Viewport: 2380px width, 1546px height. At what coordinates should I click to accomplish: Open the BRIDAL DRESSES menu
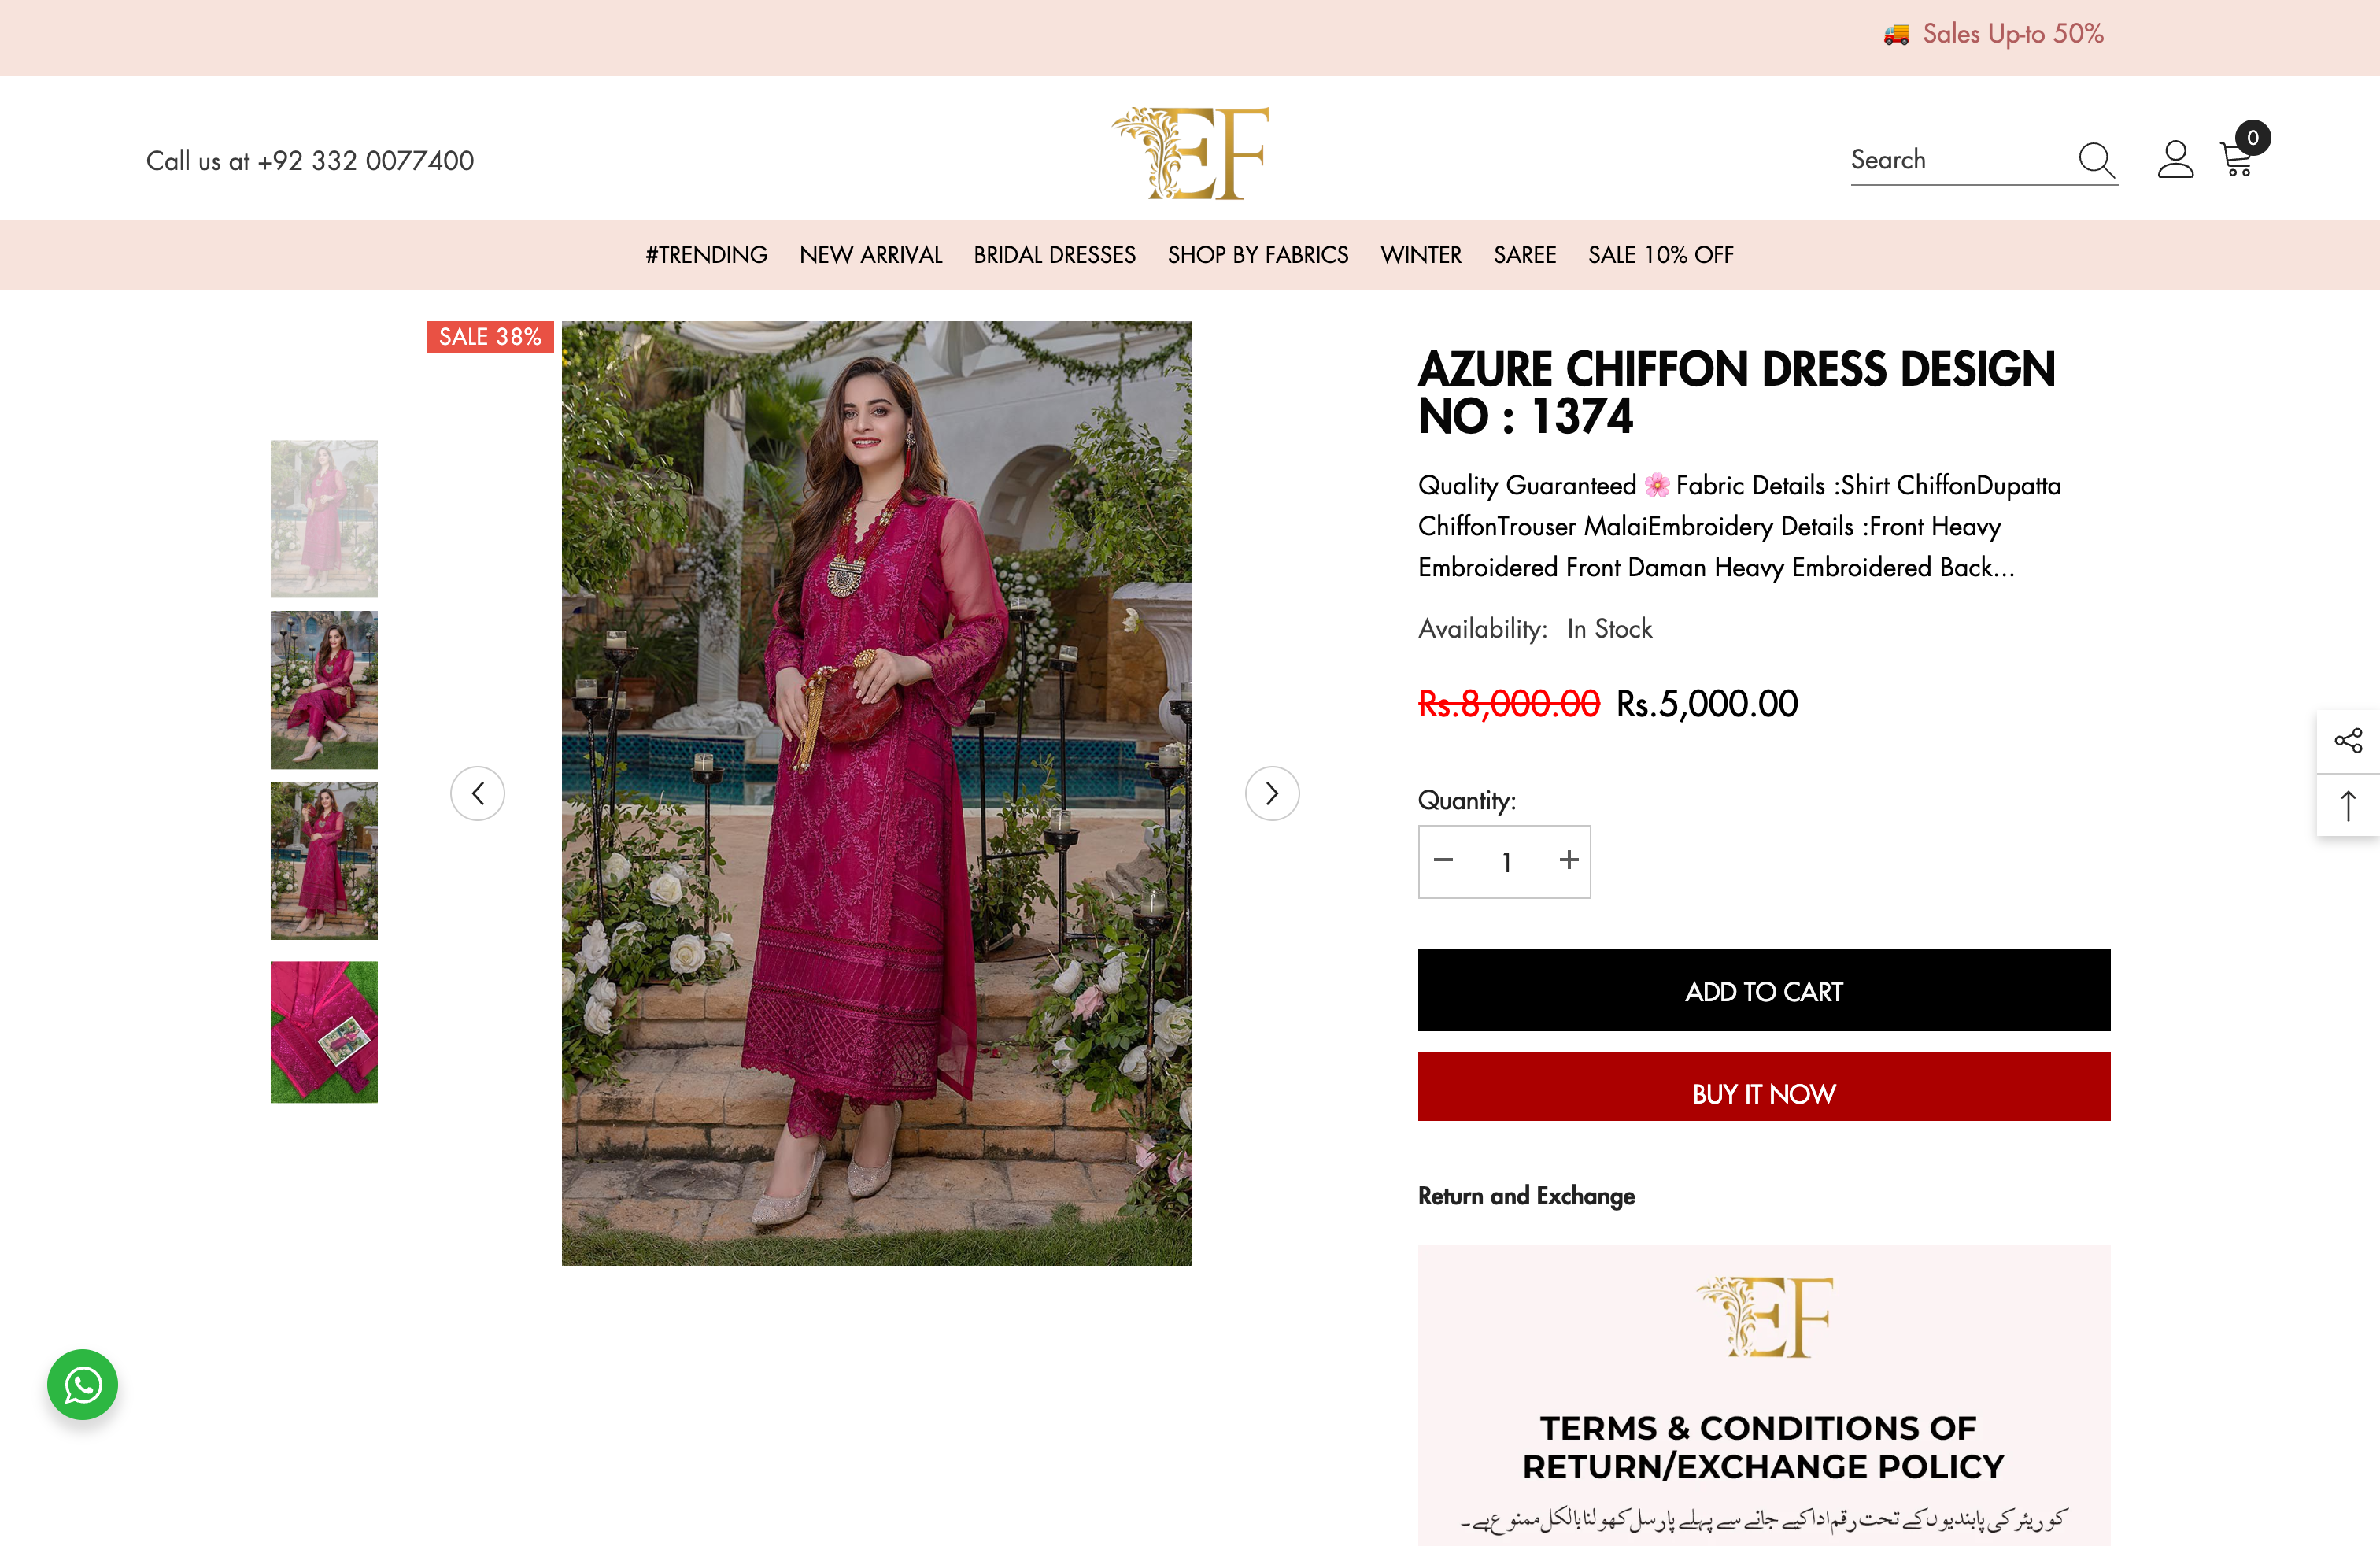[1054, 255]
